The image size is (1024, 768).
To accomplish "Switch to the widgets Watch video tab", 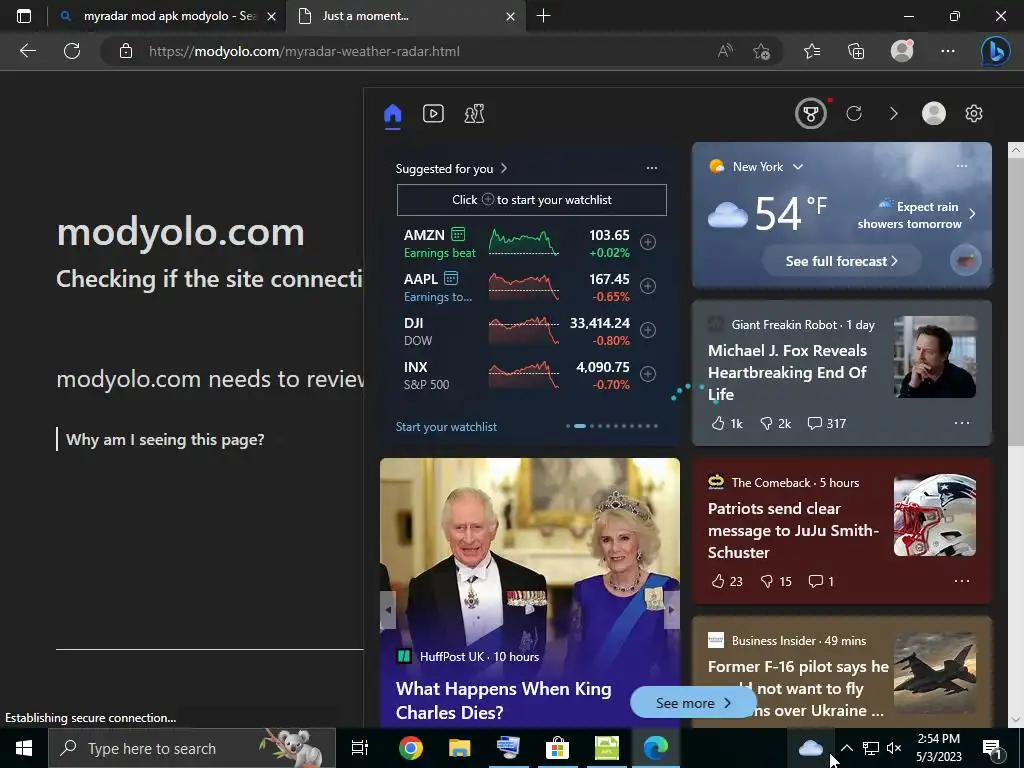I will 433,114.
